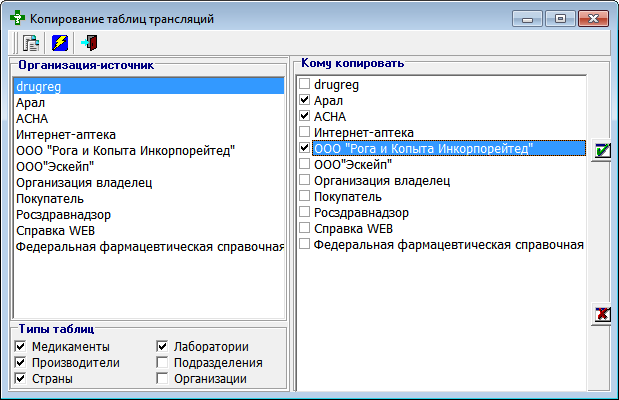Check Росздравнадзор in Кому копировать list
Screen dimensions: 619x400
tap(304, 212)
